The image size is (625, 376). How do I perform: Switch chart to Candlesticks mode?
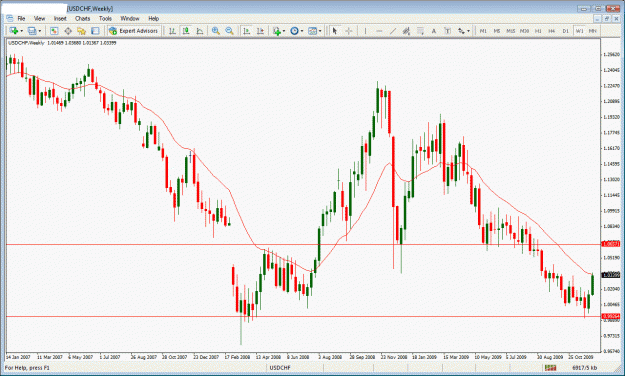(186, 31)
